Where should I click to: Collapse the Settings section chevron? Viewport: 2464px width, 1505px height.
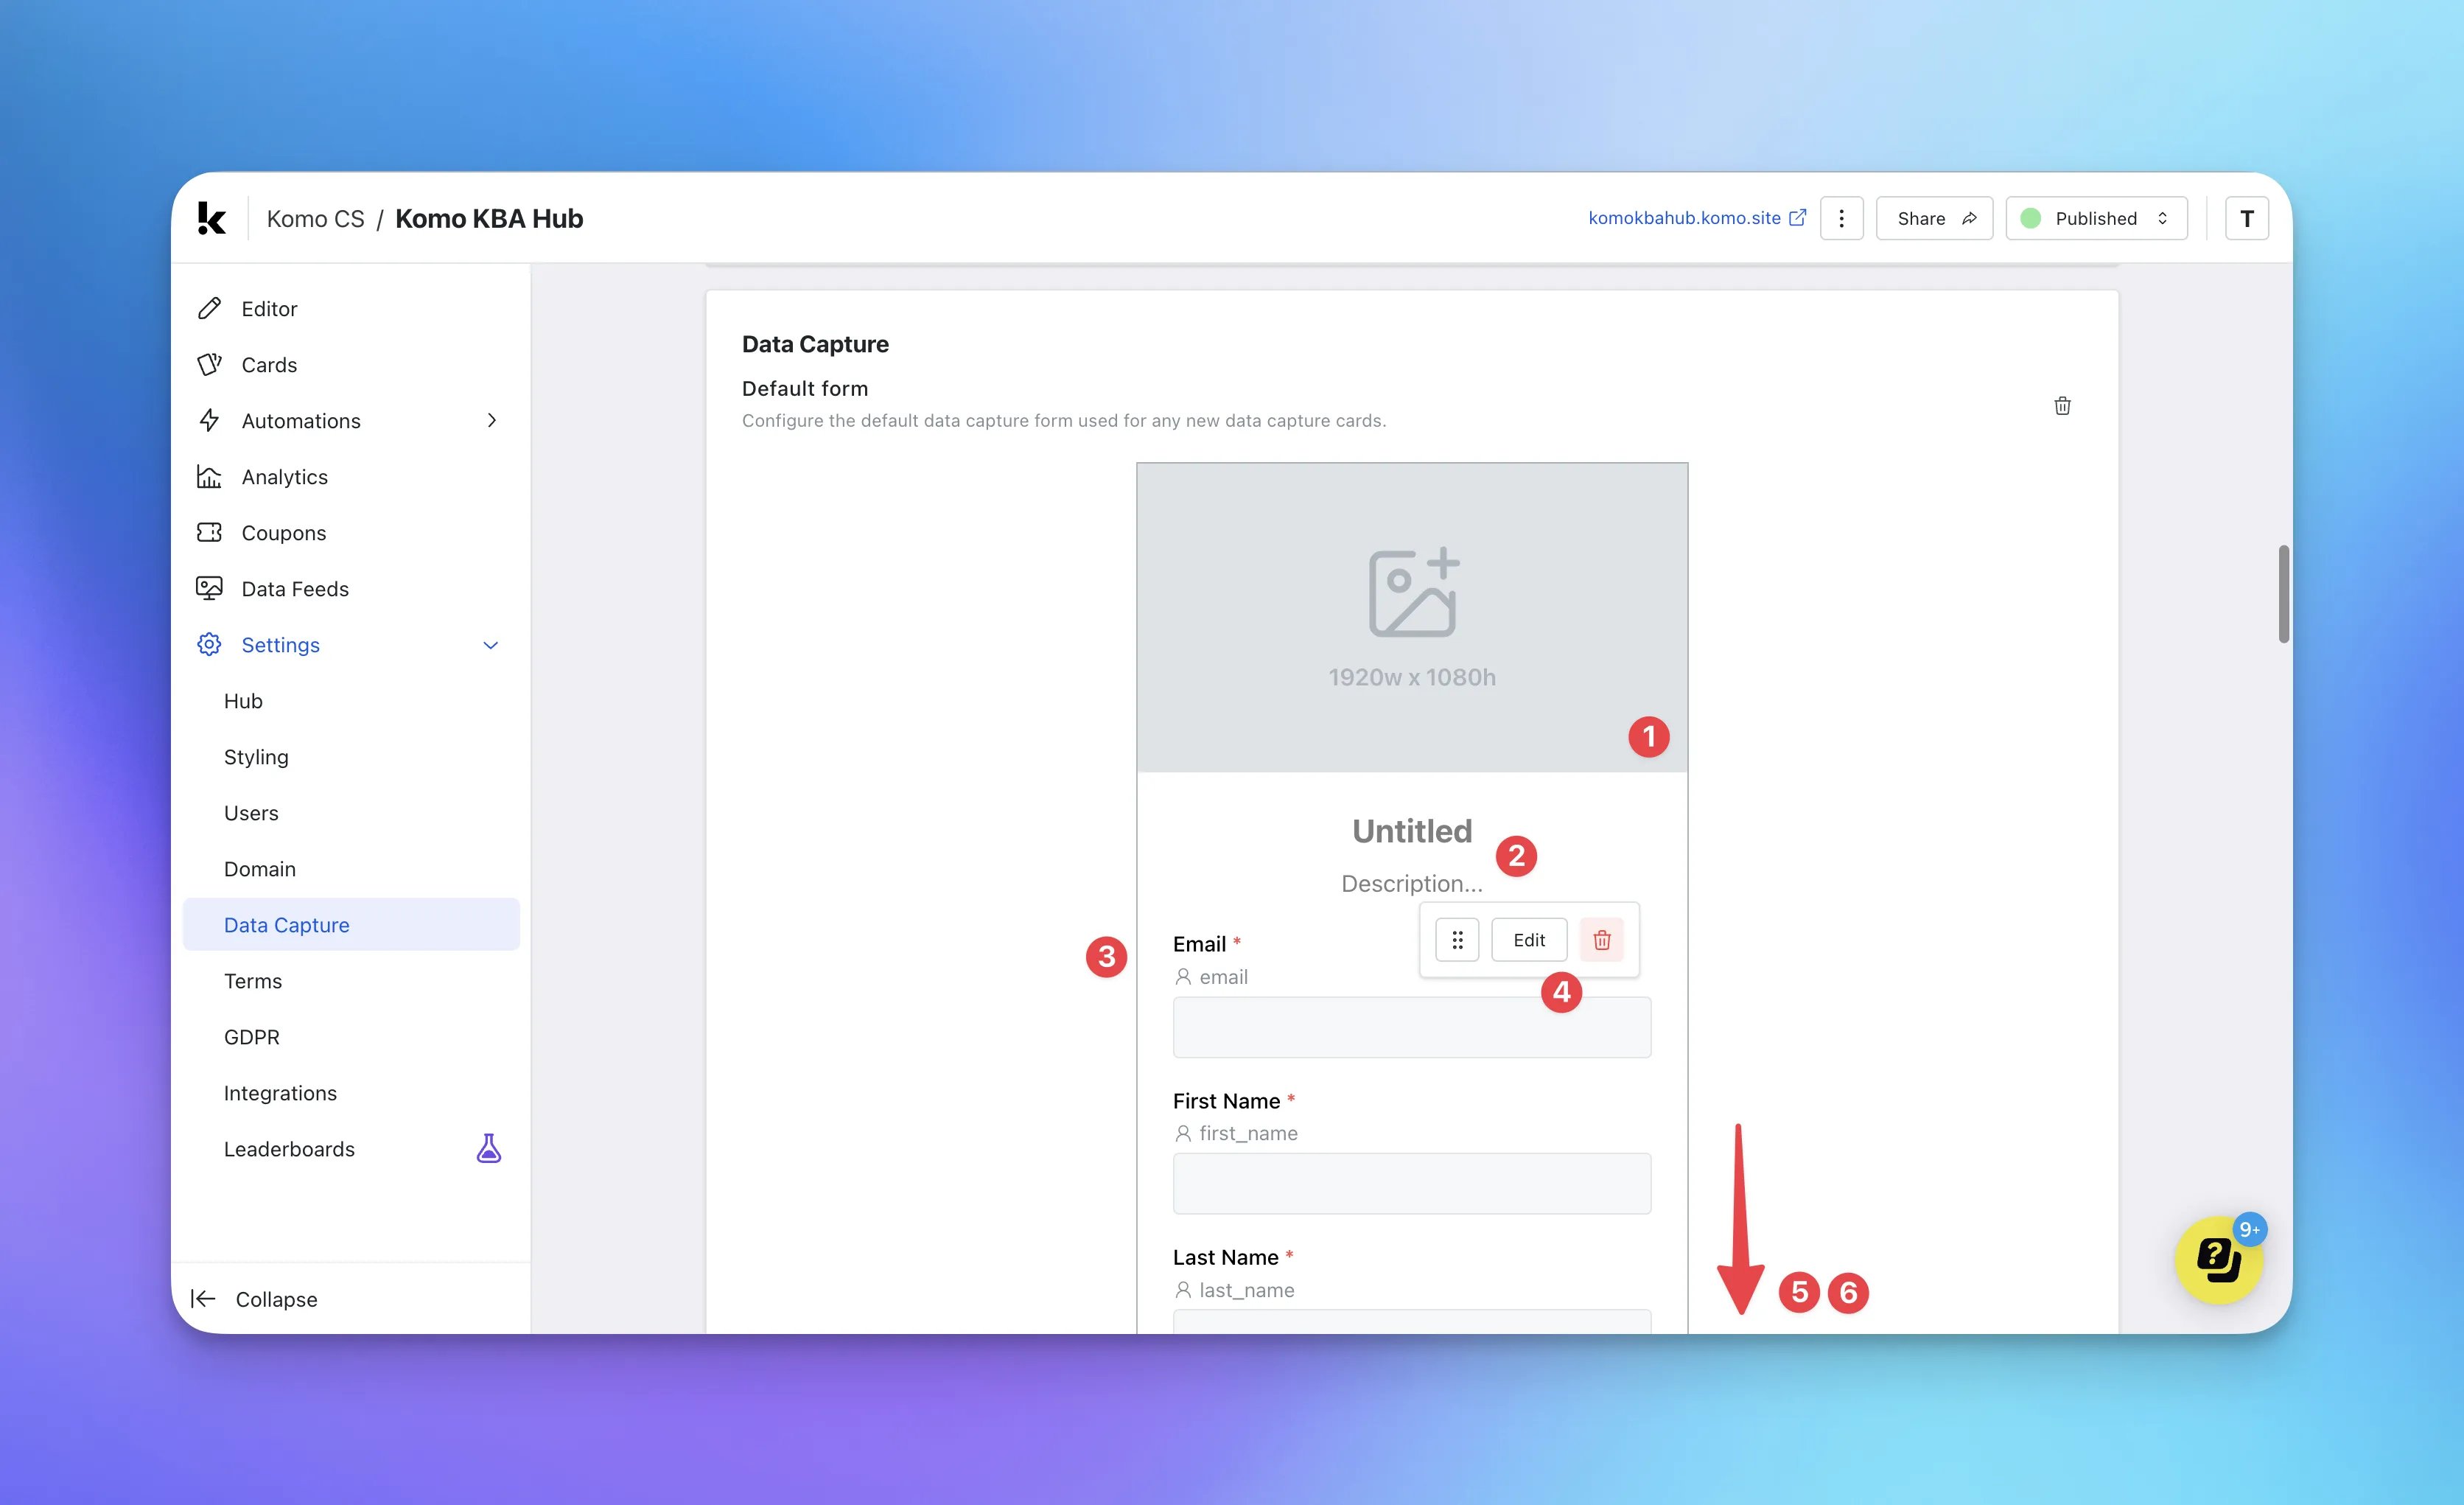point(490,645)
